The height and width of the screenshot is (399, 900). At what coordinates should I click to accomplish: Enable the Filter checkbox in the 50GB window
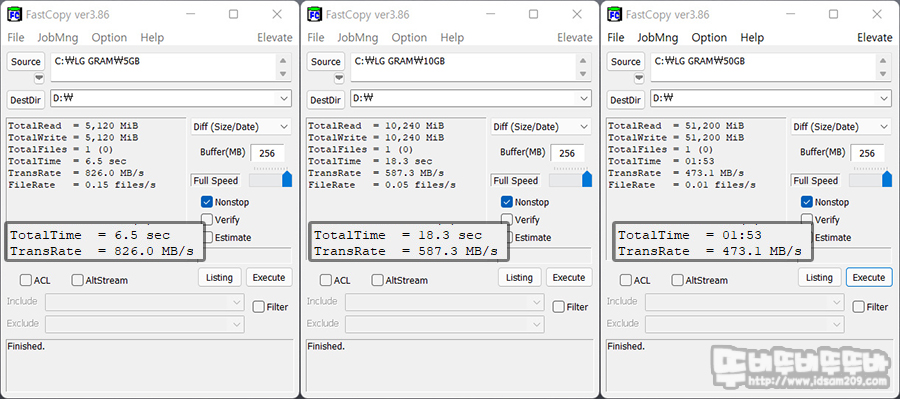point(859,307)
